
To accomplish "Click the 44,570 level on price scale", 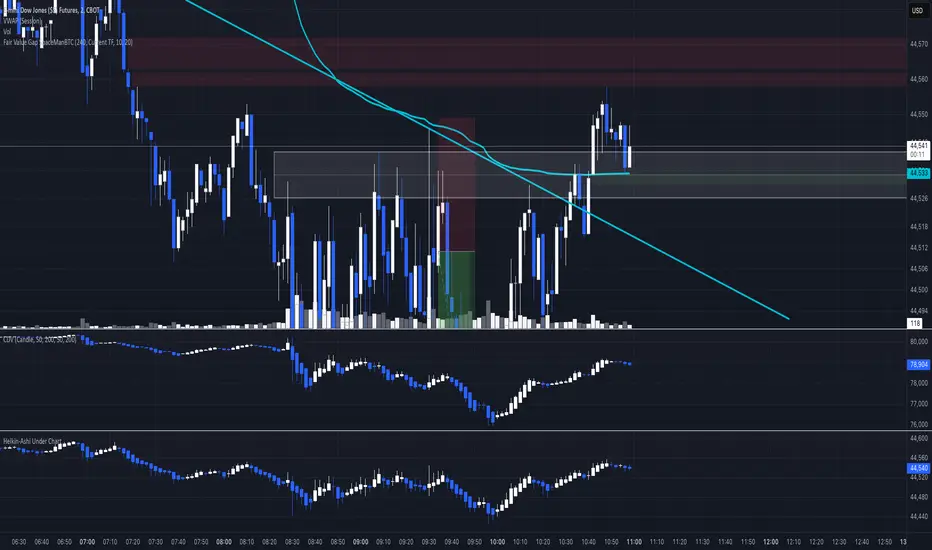I will coord(918,44).
